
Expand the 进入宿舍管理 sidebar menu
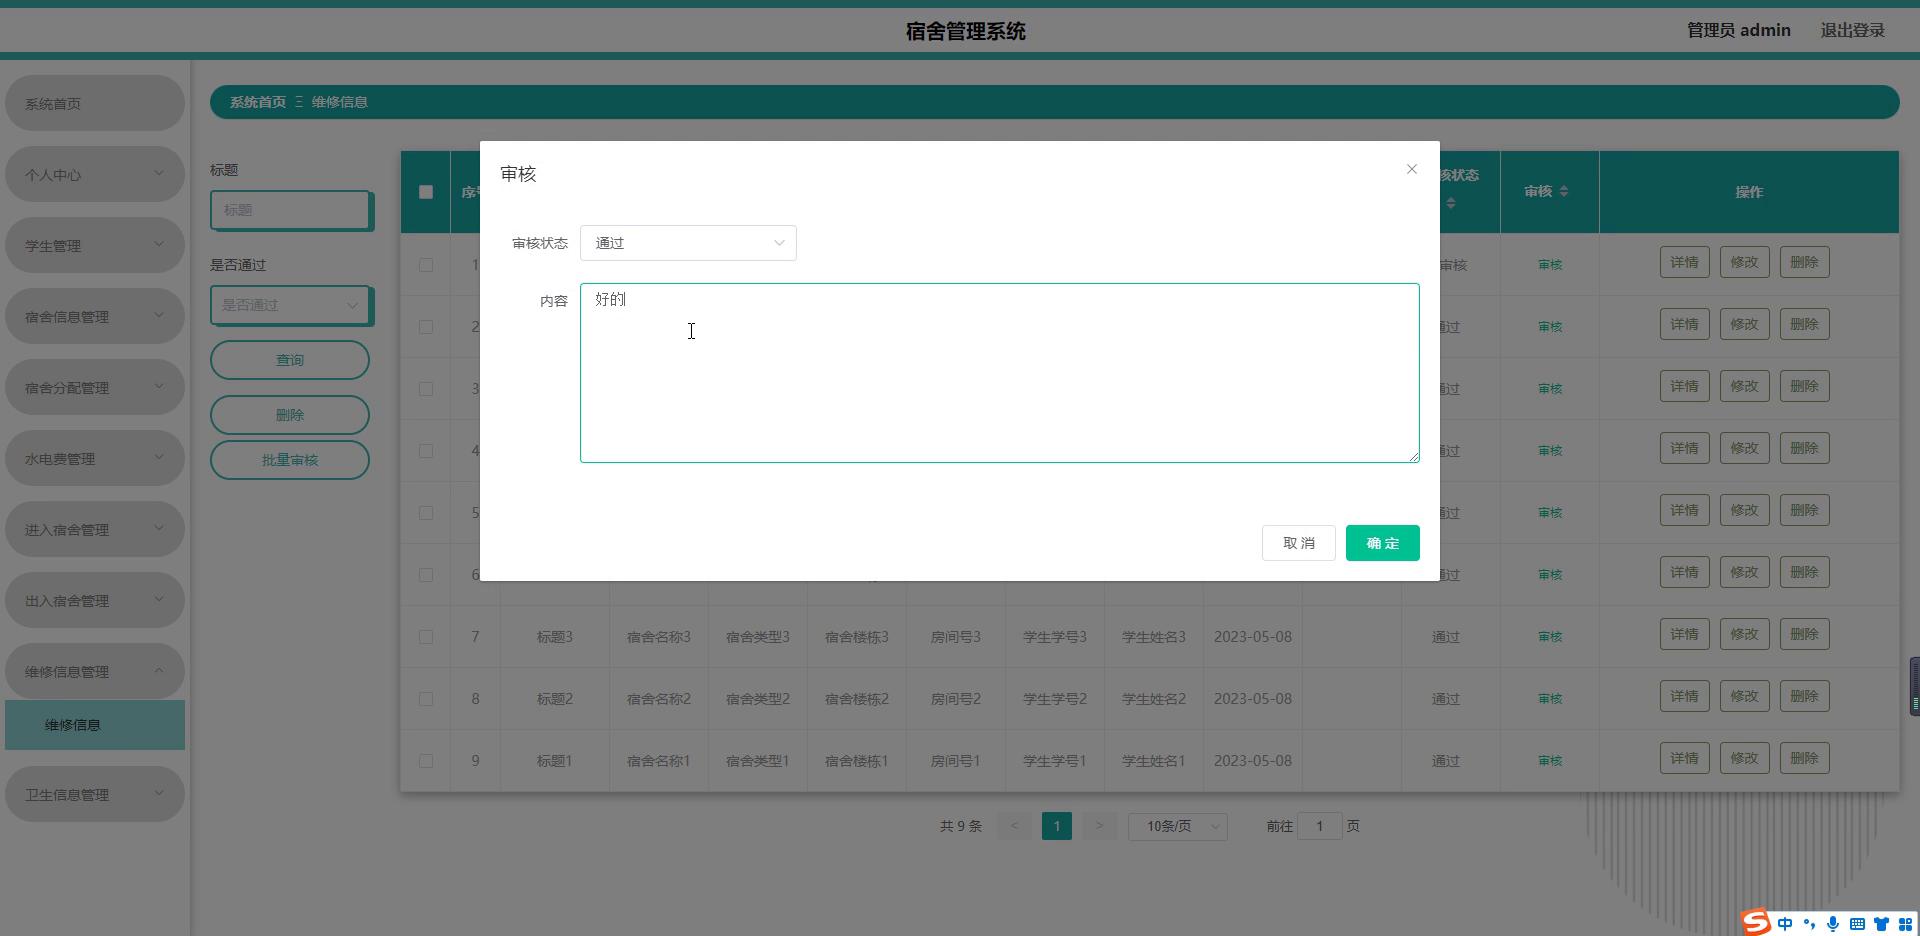(95, 529)
